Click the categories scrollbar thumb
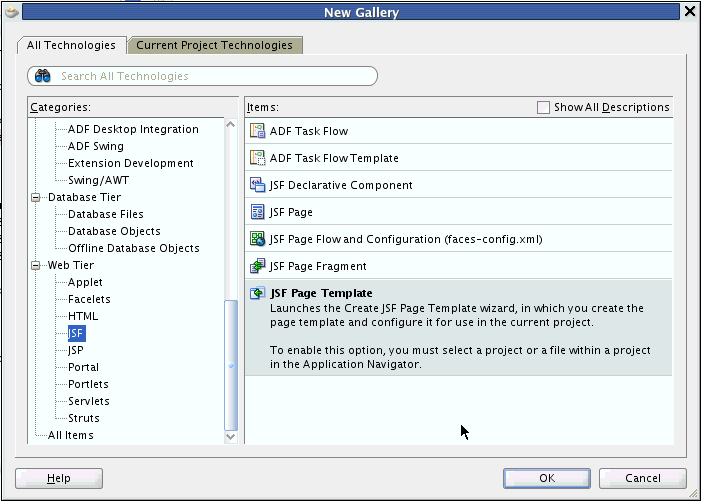The image size is (701, 501). [231, 365]
